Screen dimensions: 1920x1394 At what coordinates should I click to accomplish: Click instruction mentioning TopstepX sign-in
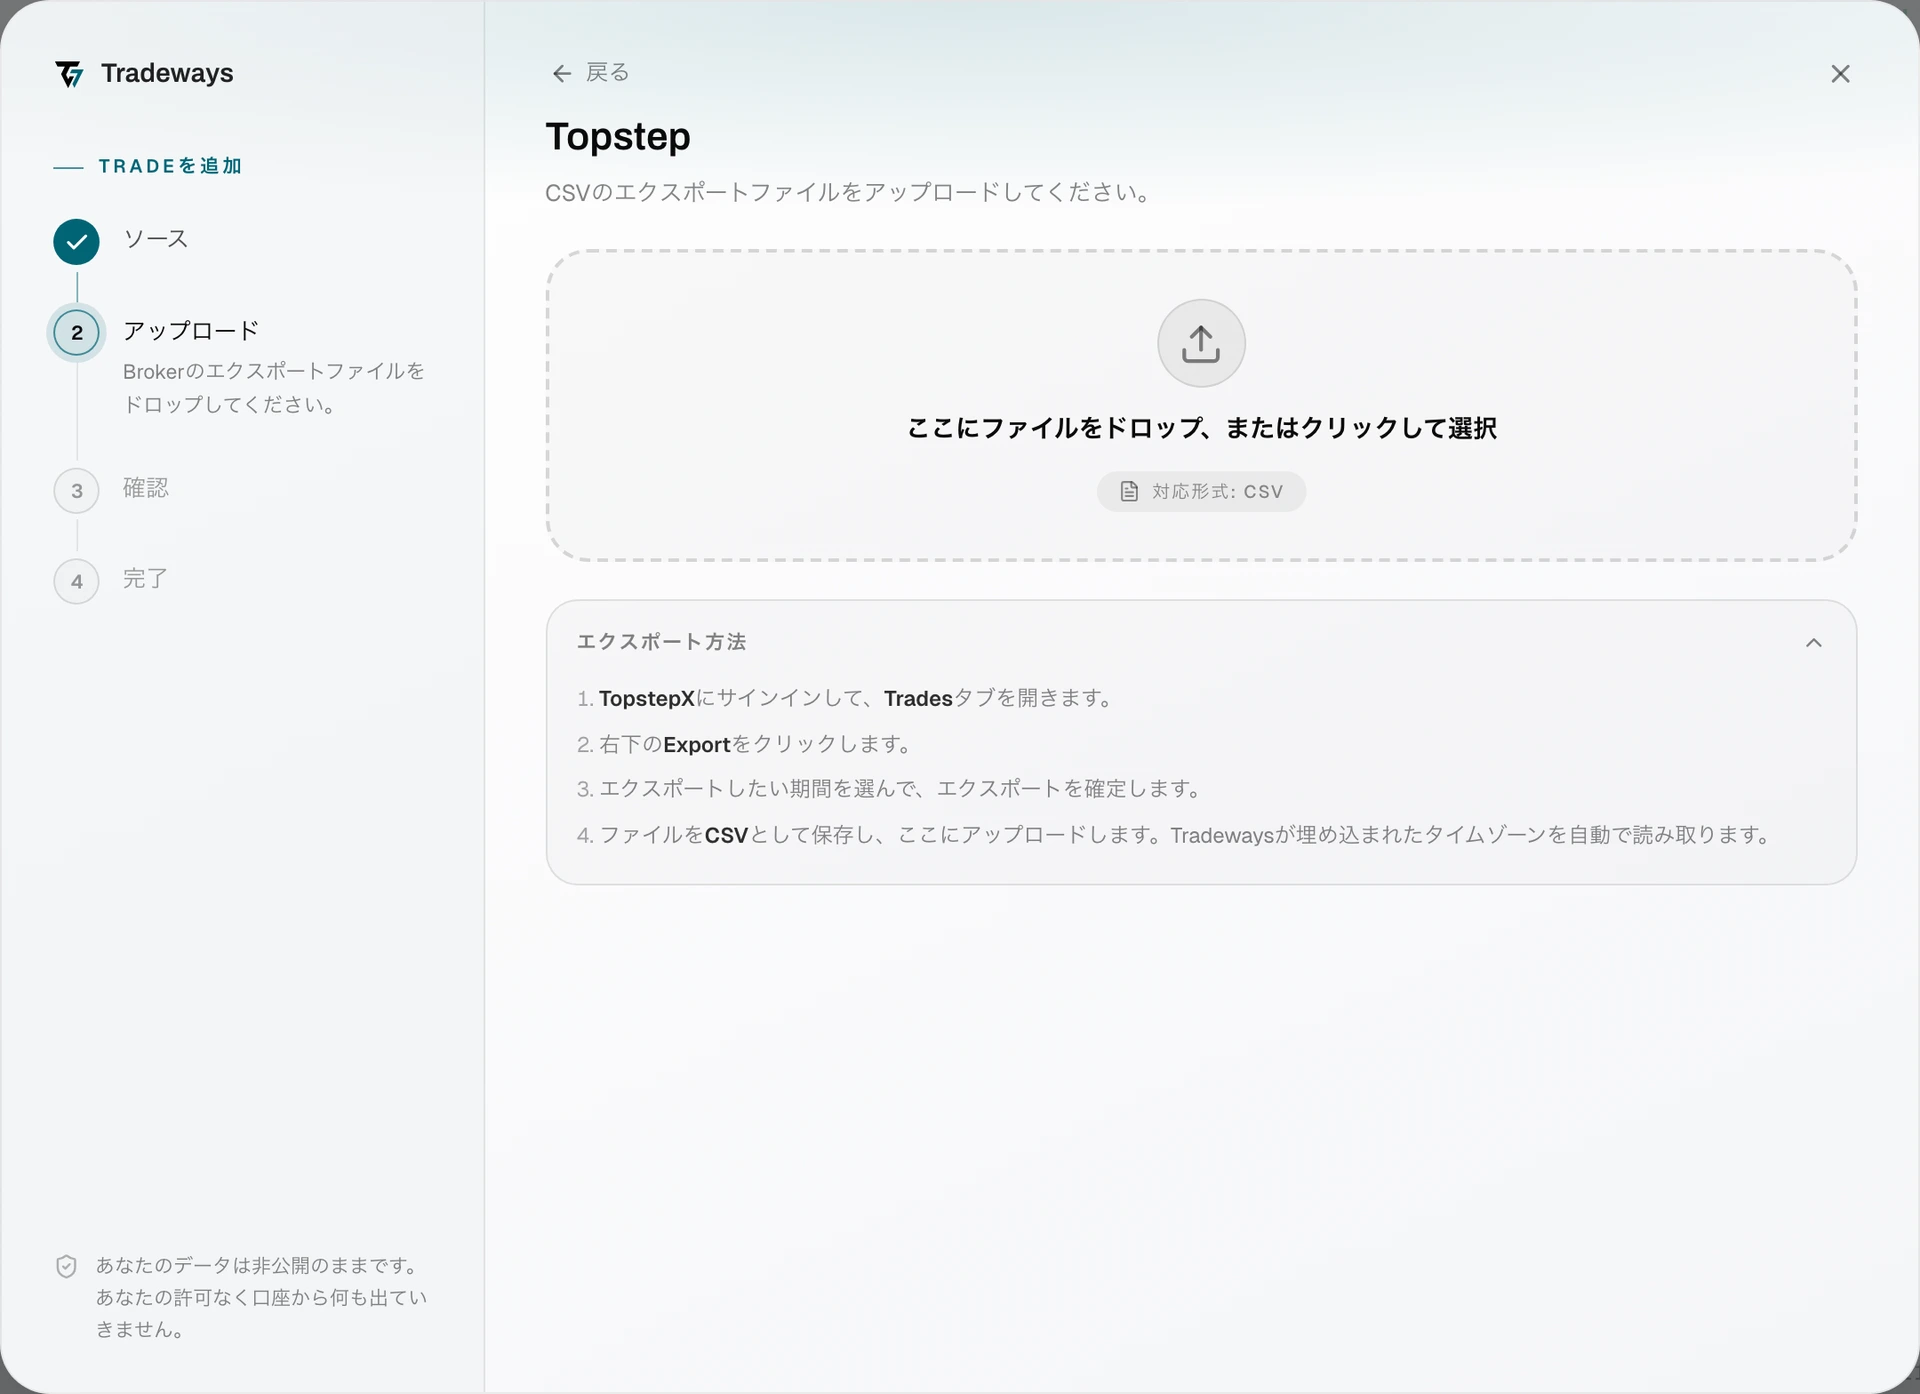[x=844, y=698]
